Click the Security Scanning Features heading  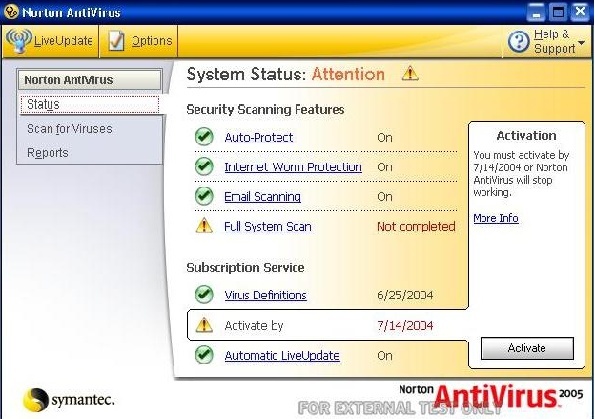click(x=265, y=110)
